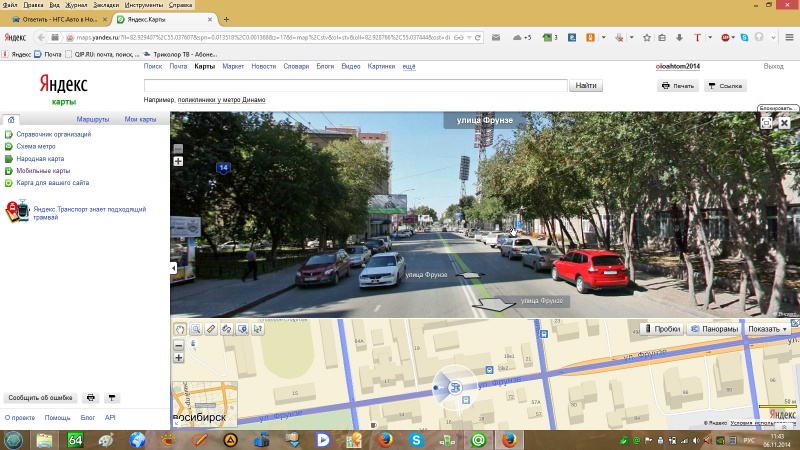800x450 pixels.
Task: Select the hand pan tool on map
Action: [x=180, y=329]
